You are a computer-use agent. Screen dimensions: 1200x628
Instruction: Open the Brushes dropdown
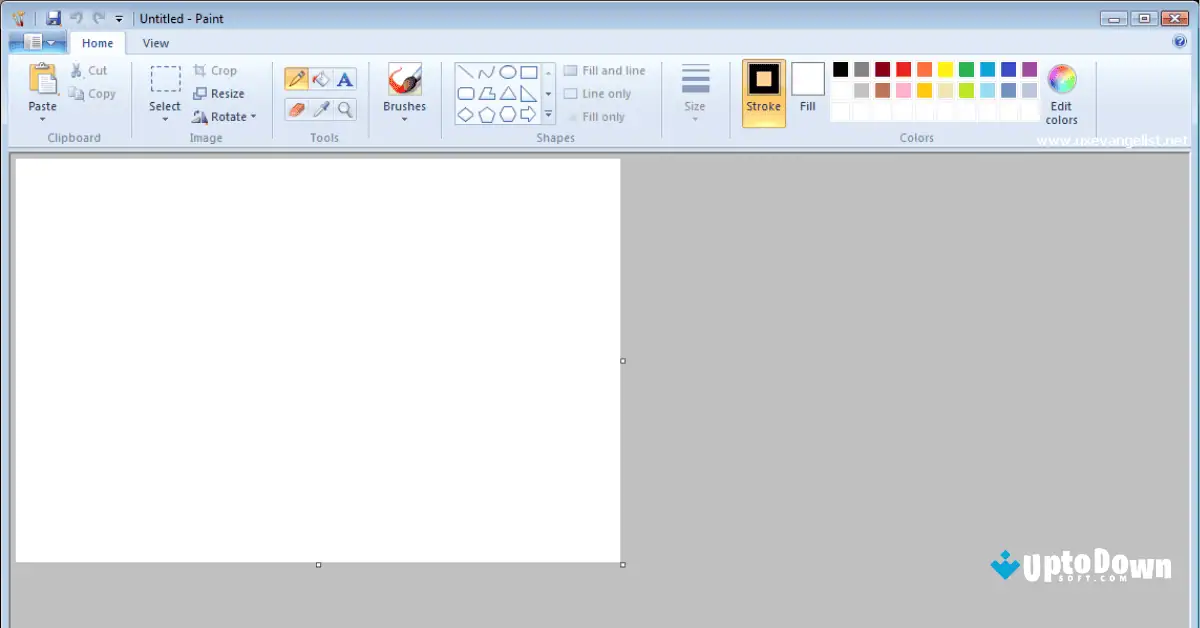[x=404, y=117]
